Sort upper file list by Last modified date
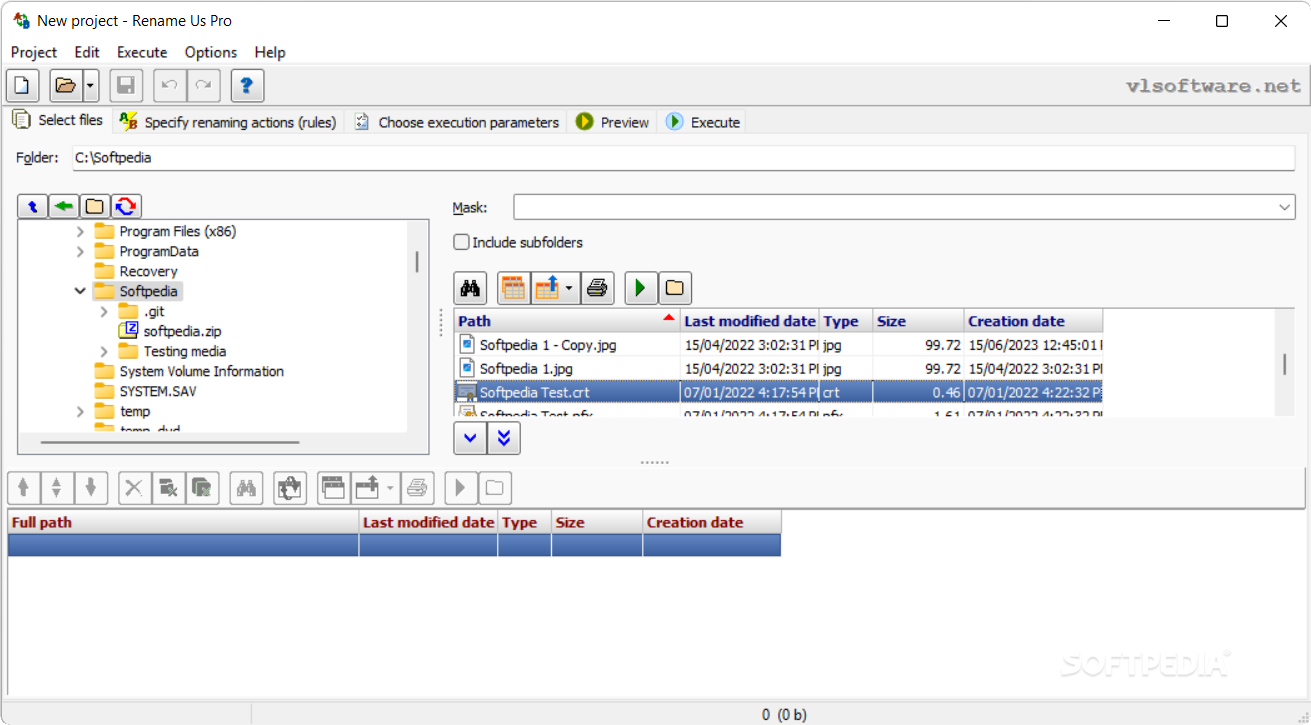Image resolution: width=1311 pixels, height=725 pixels. [x=750, y=321]
